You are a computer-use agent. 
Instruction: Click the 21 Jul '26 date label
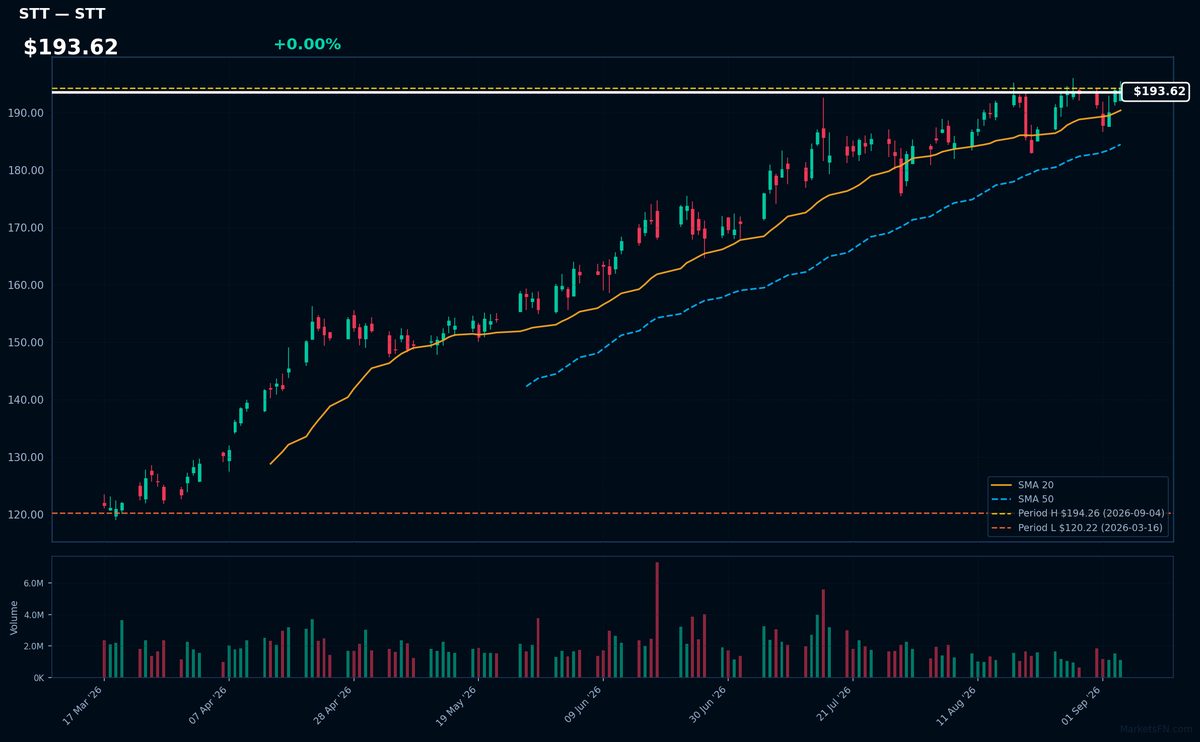pyautogui.click(x=831, y=706)
